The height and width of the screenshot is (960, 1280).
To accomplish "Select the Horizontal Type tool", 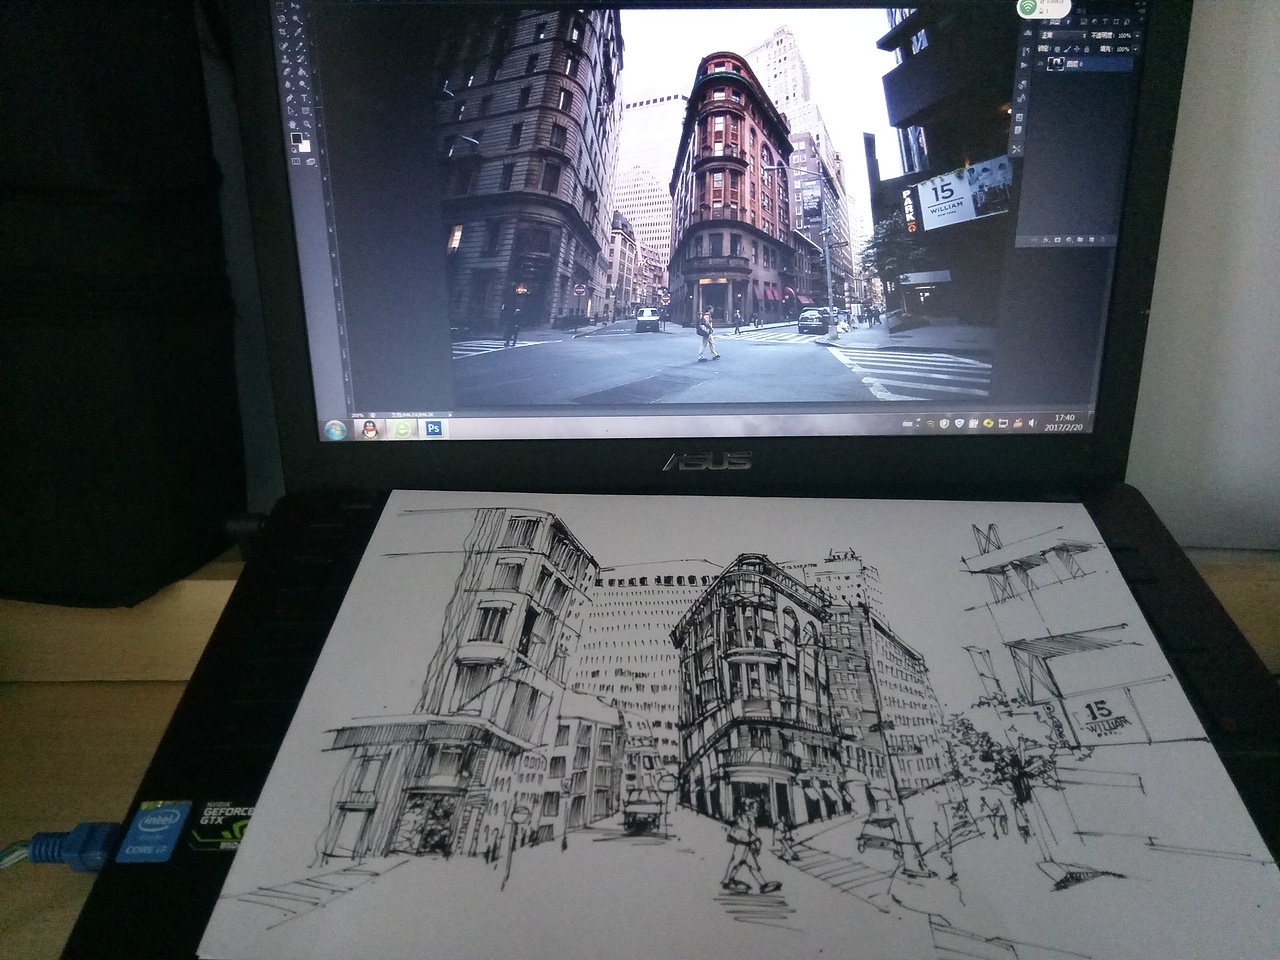I will click(304, 98).
